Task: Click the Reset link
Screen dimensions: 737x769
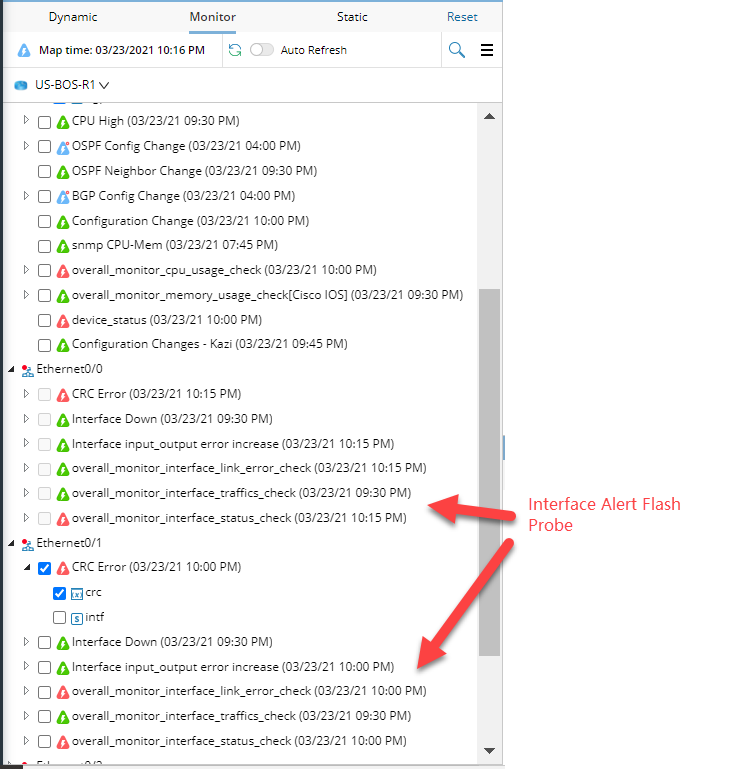Action: pyautogui.click(x=462, y=17)
